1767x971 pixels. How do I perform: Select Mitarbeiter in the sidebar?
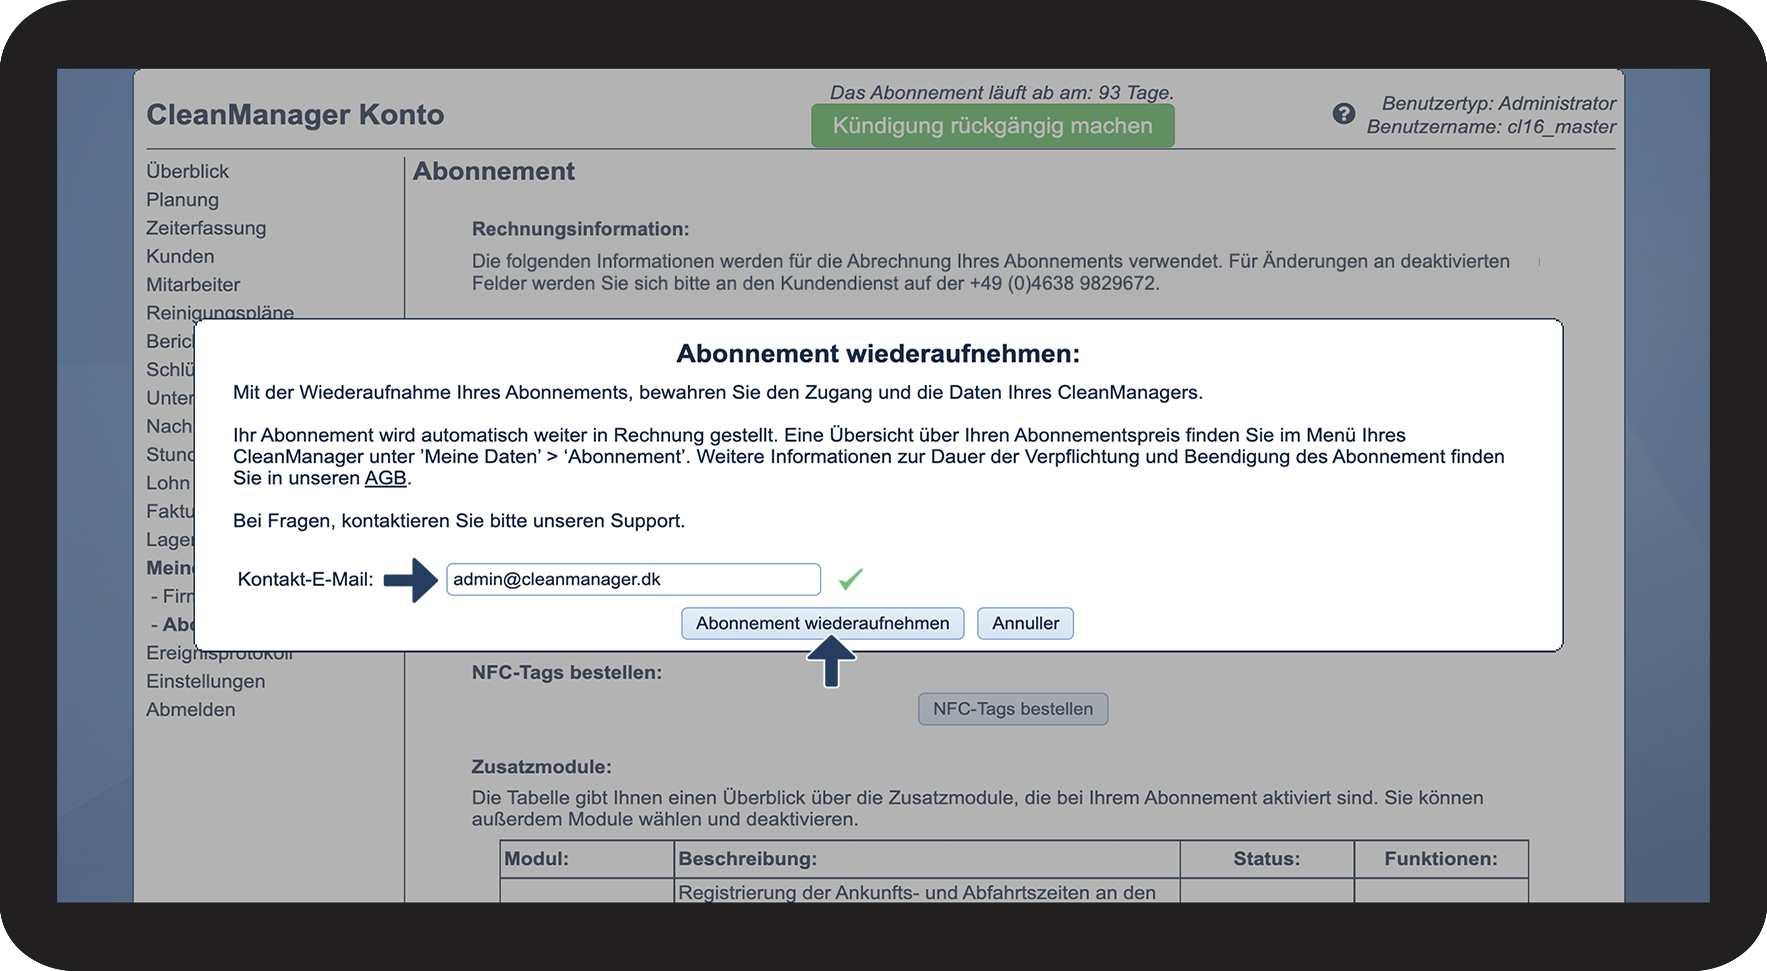pos(193,285)
